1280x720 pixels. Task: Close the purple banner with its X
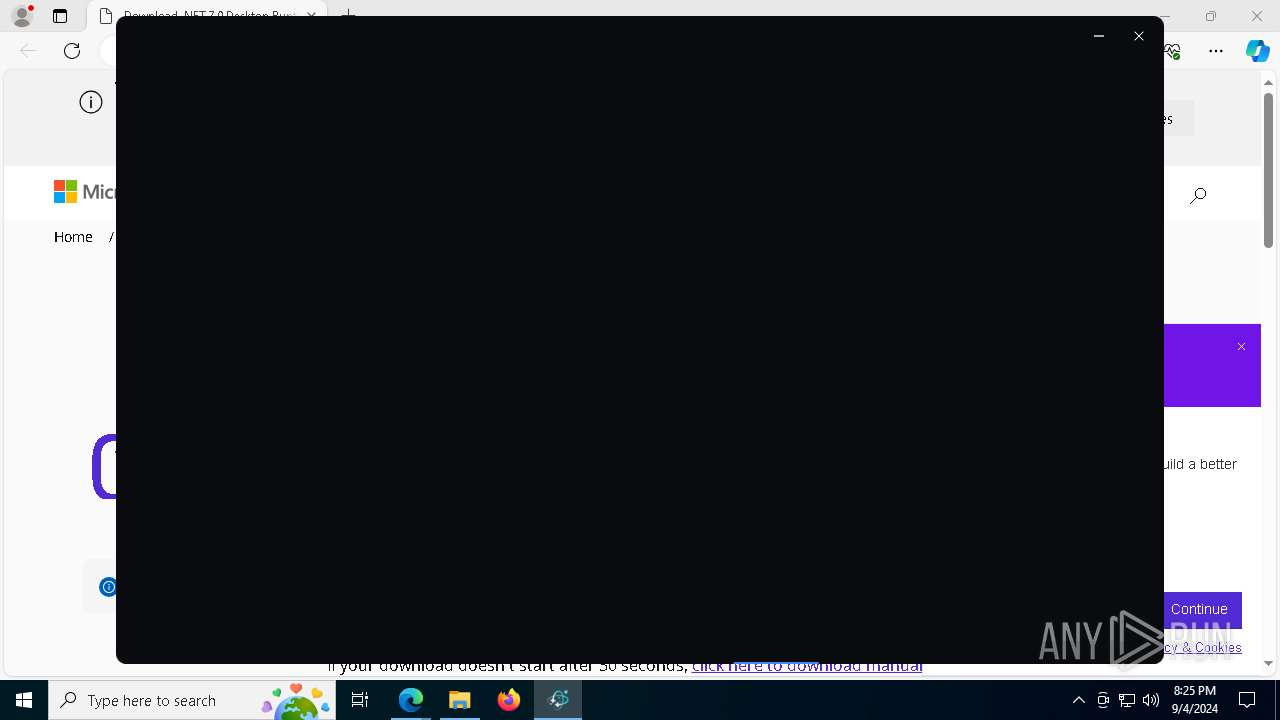pos(1241,347)
